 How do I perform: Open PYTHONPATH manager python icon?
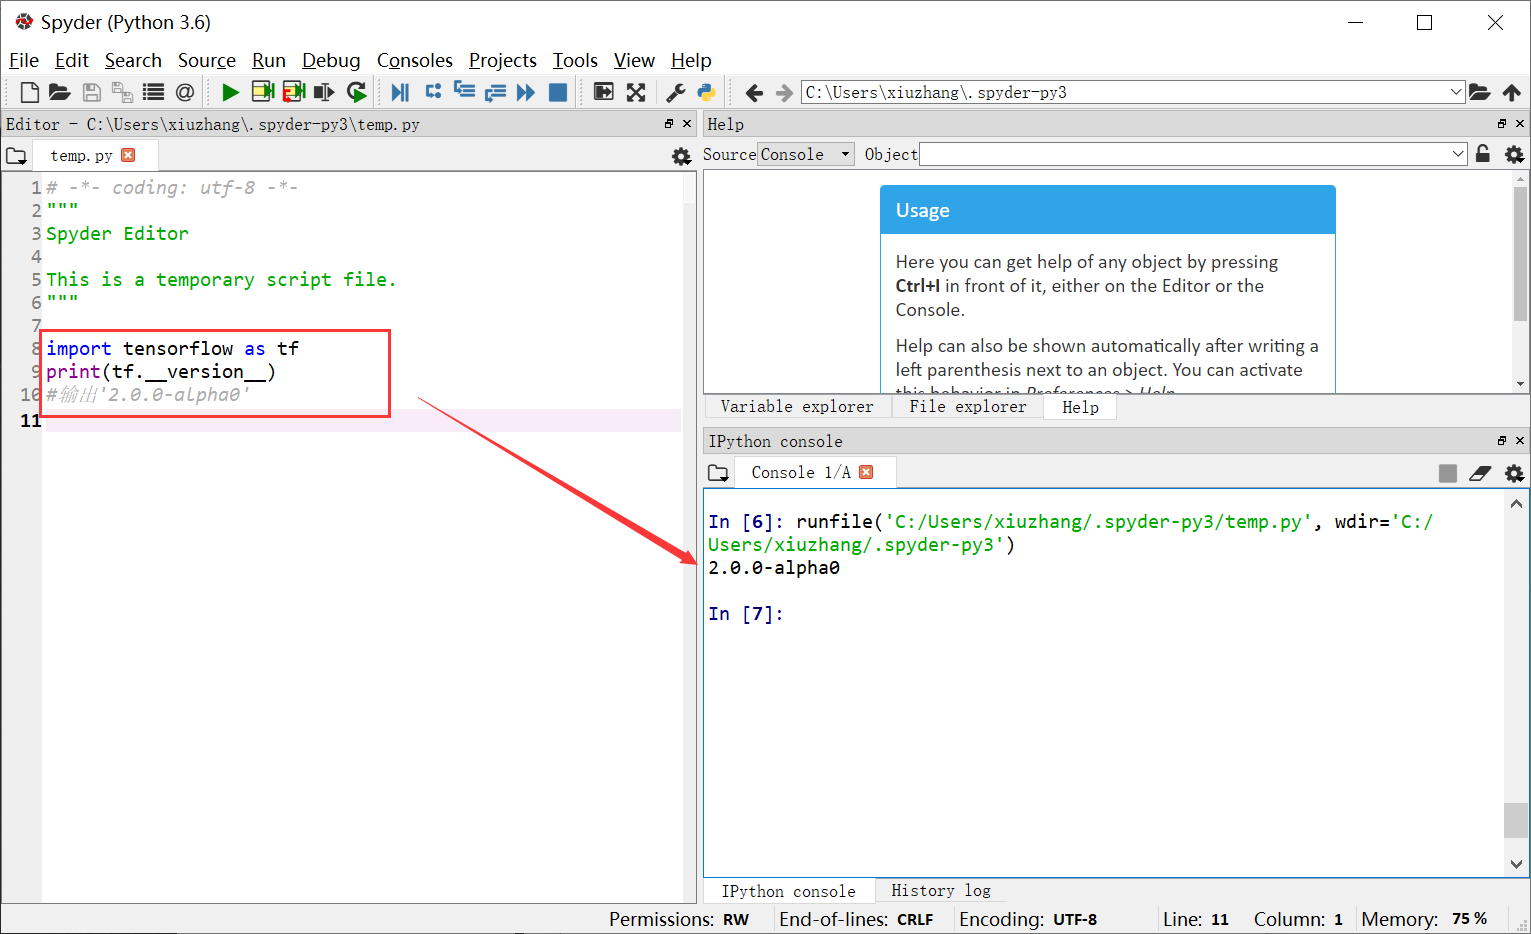click(x=706, y=92)
